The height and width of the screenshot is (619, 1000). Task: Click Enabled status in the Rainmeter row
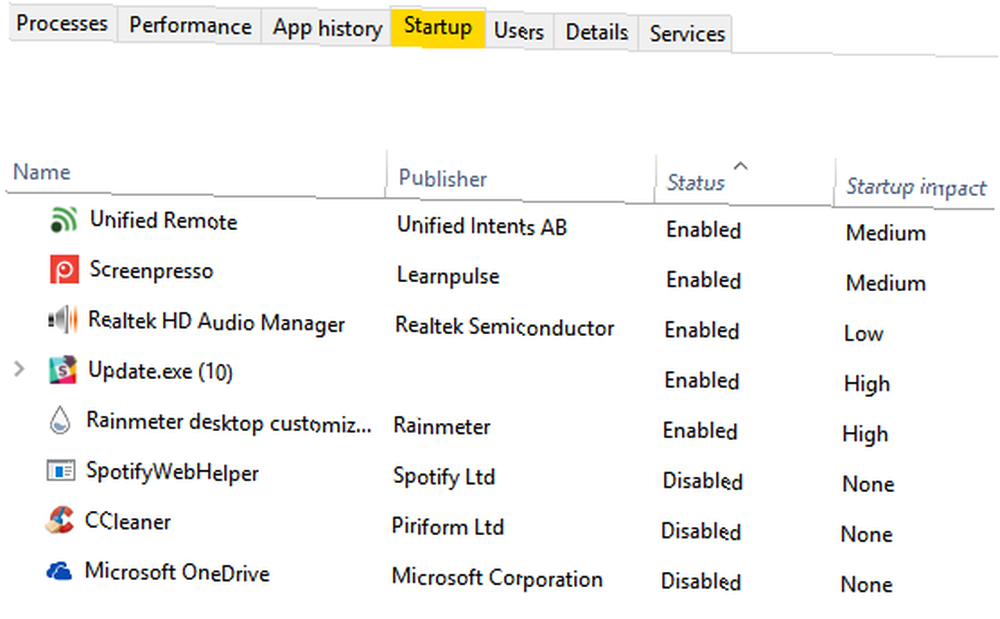[x=700, y=431]
